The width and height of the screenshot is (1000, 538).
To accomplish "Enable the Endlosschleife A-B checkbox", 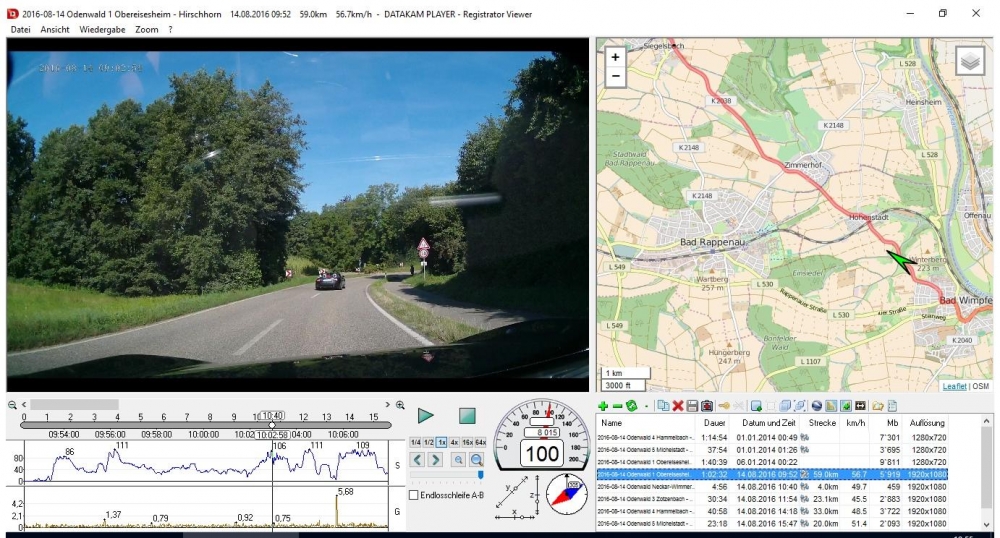I will 415,495.
